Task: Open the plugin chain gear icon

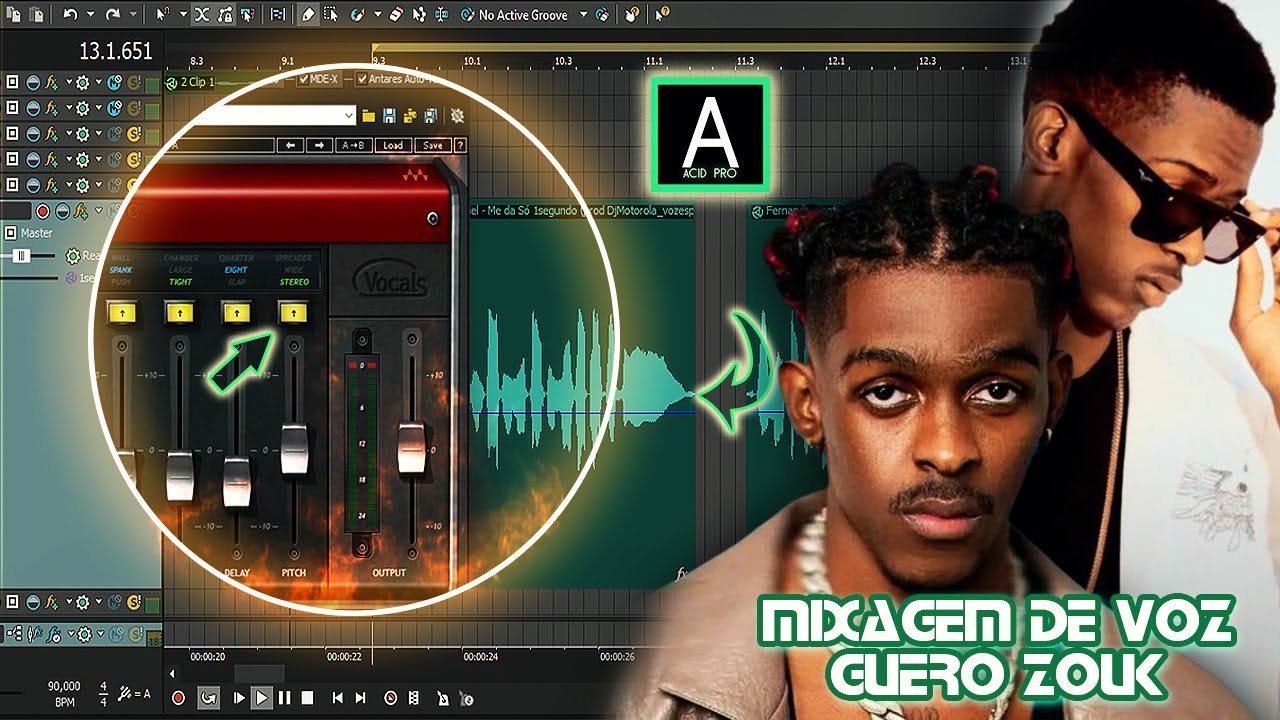Action: [x=457, y=116]
